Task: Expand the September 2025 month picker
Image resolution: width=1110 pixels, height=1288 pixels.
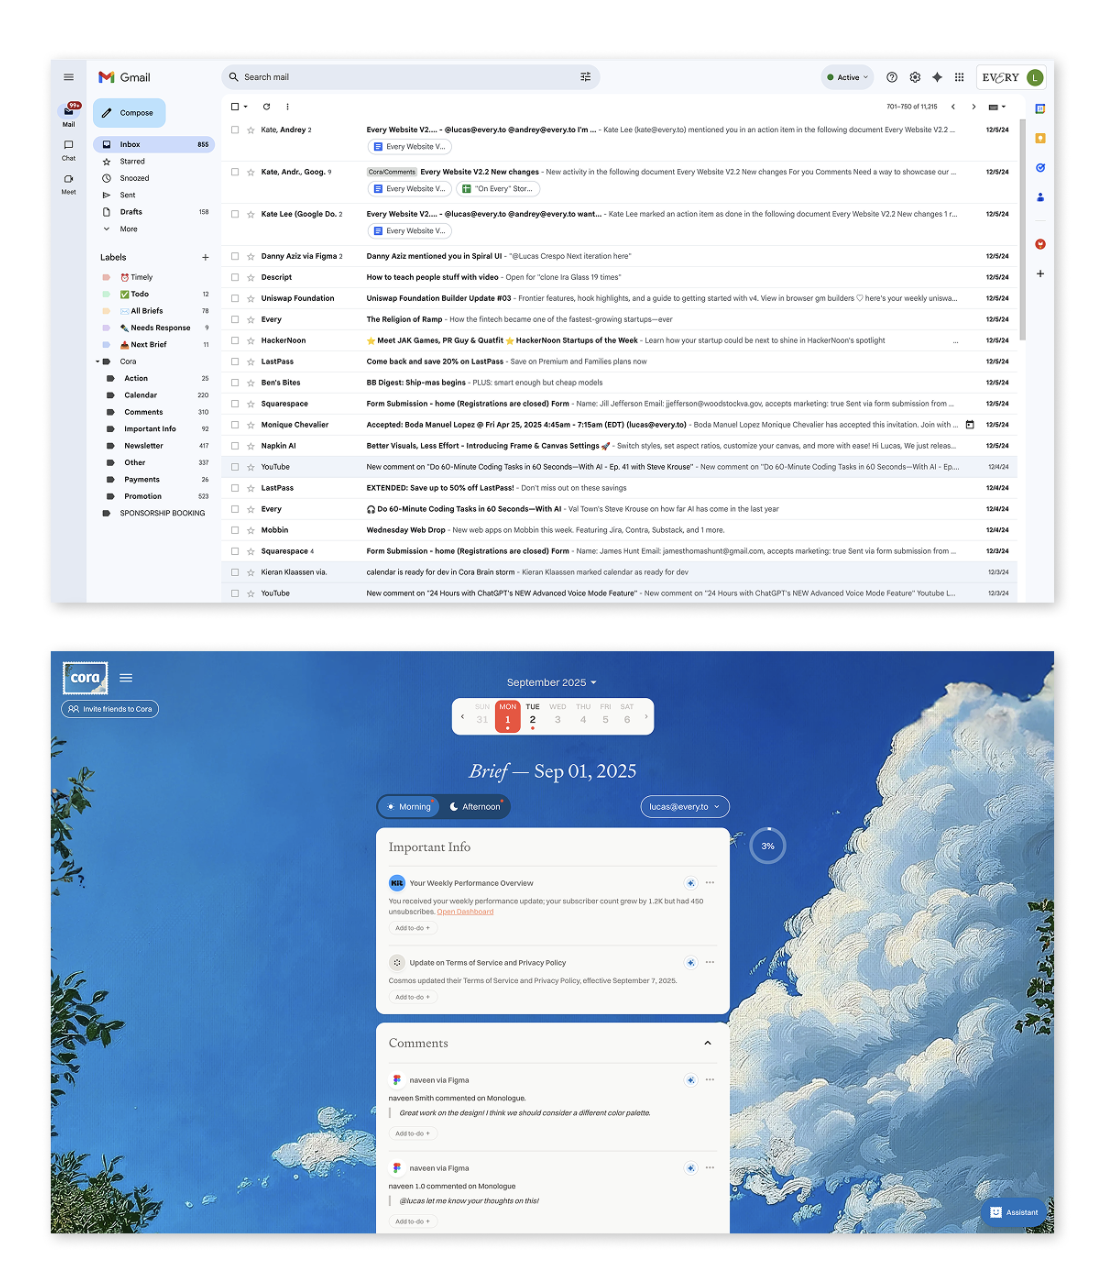Action: (x=551, y=682)
